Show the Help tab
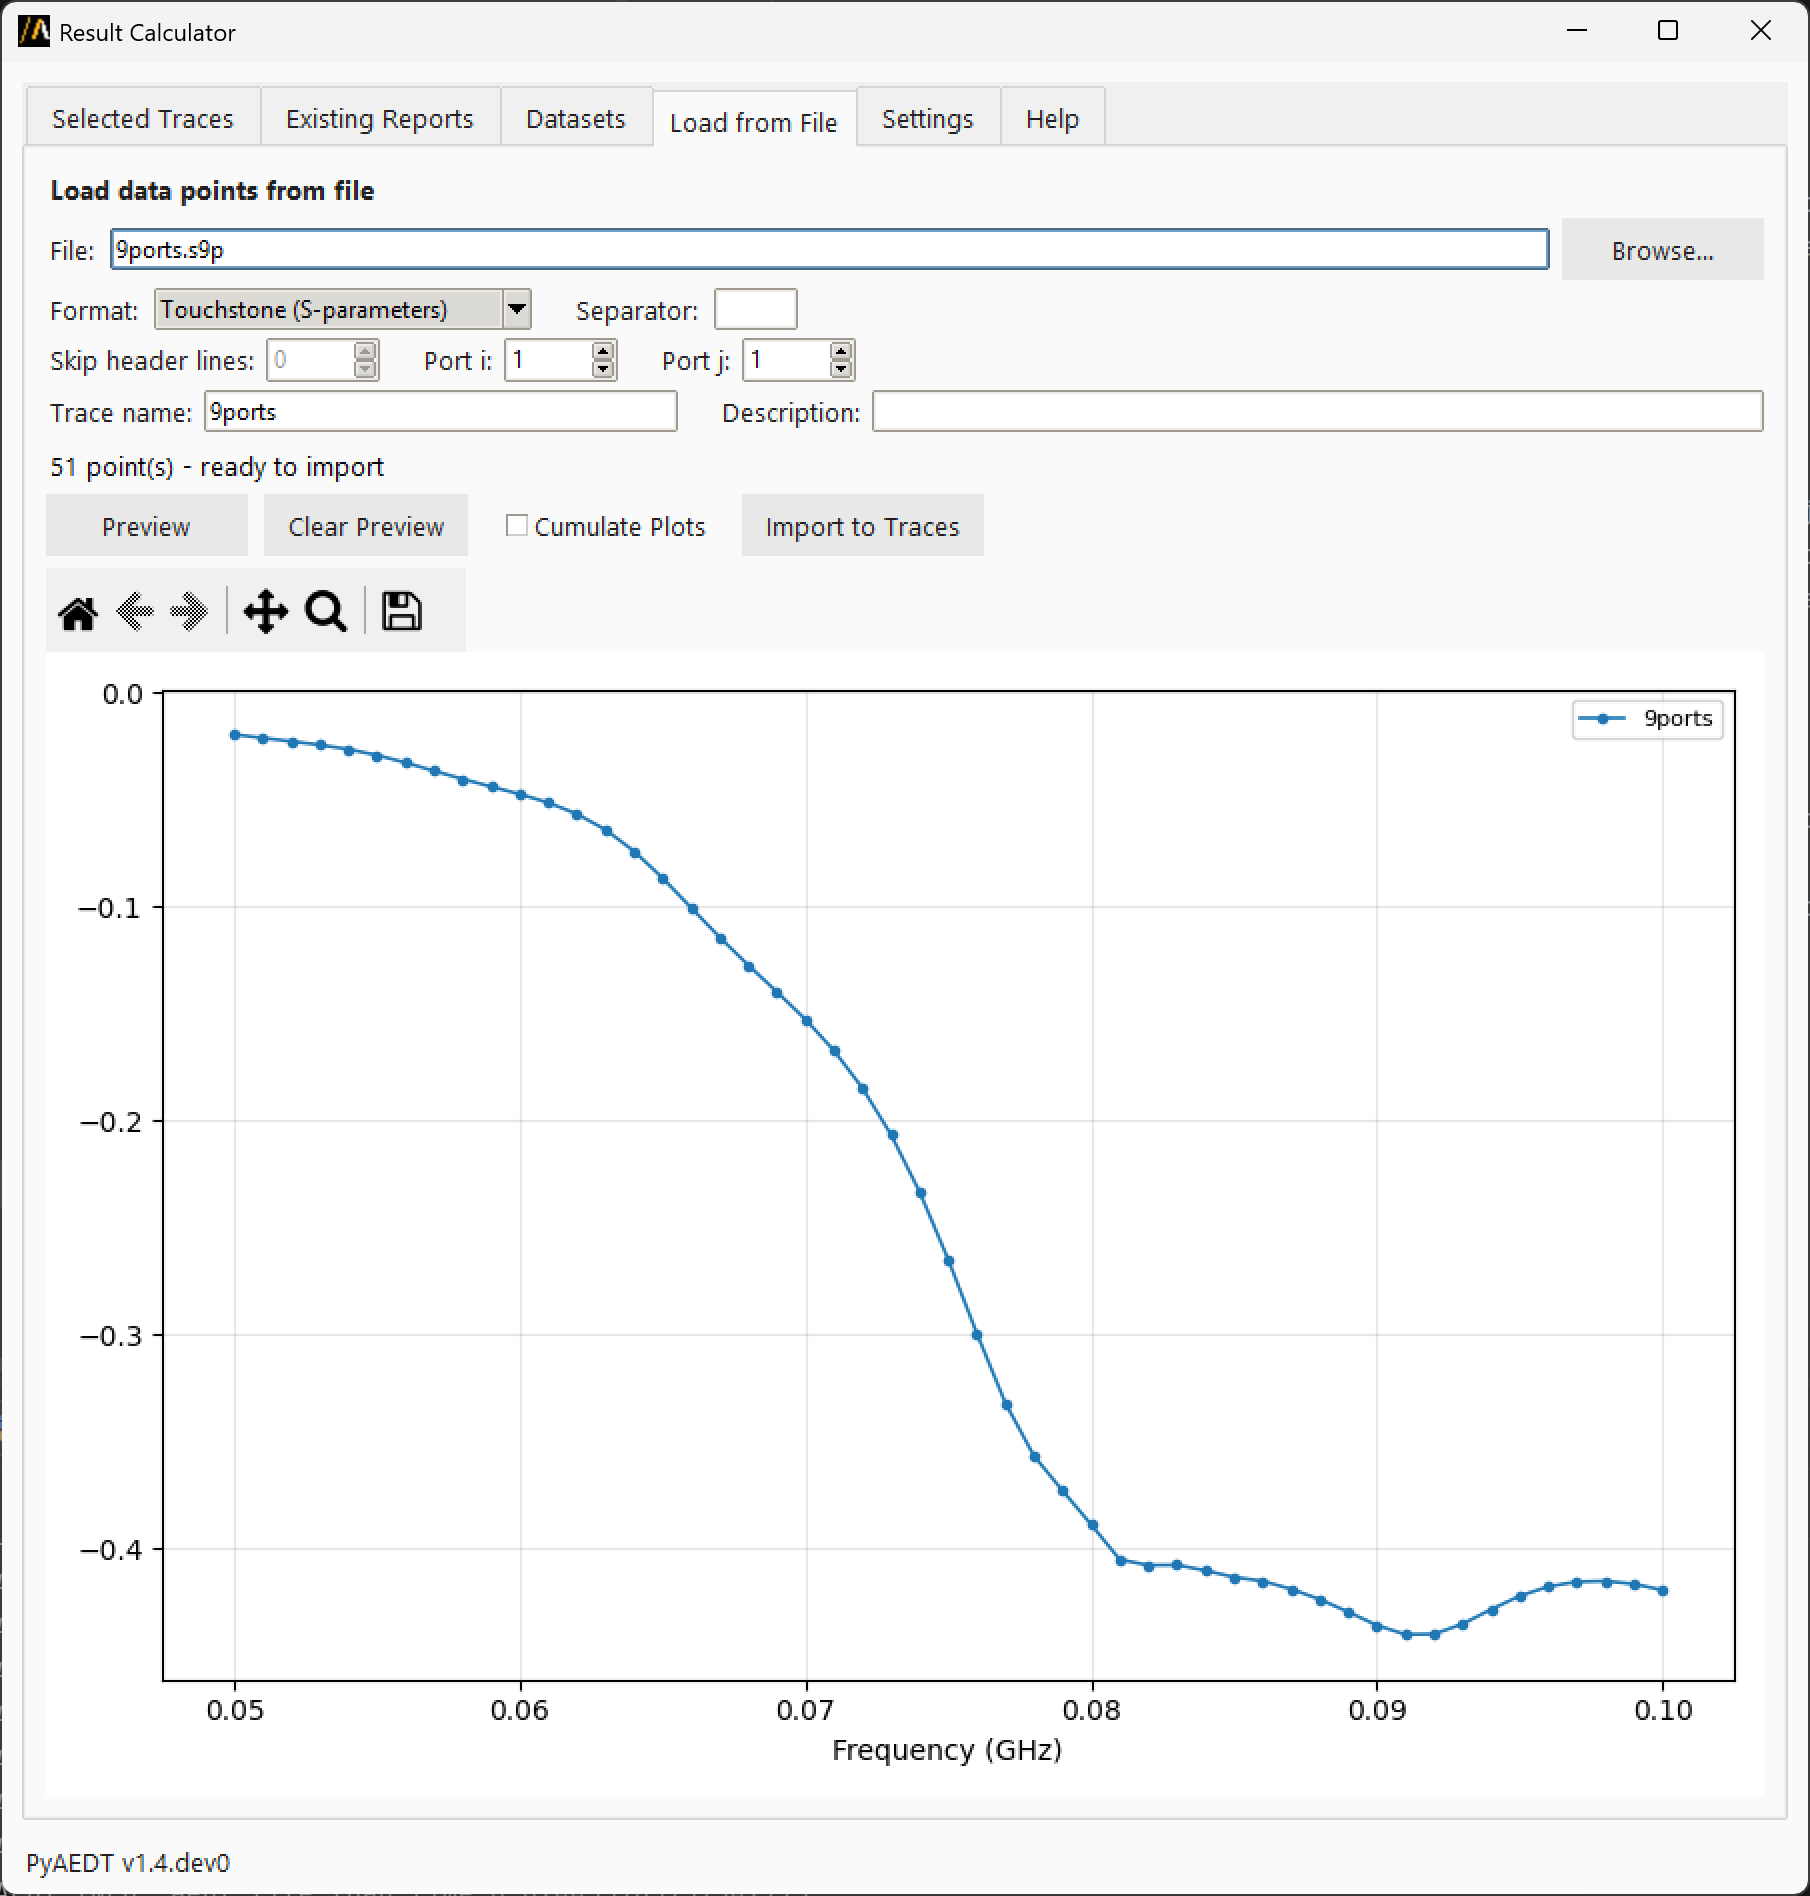 point(1053,119)
